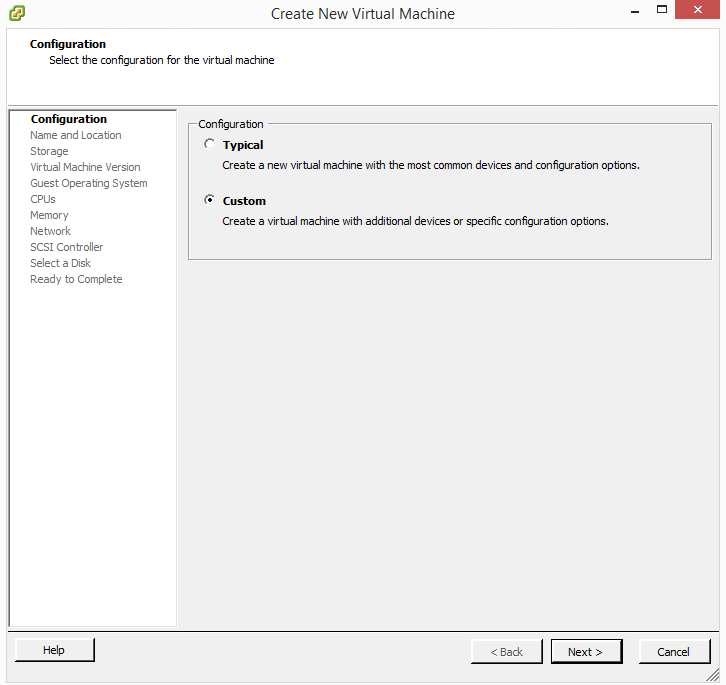Image resolution: width=726 pixels, height=685 pixels.
Task: Maximize the Create New Virtual Machine window
Action: [x=662, y=10]
